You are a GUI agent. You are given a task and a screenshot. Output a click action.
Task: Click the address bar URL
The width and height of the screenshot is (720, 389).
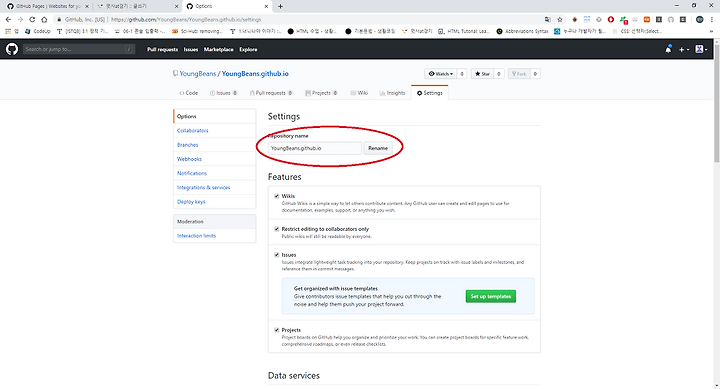[186, 20]
